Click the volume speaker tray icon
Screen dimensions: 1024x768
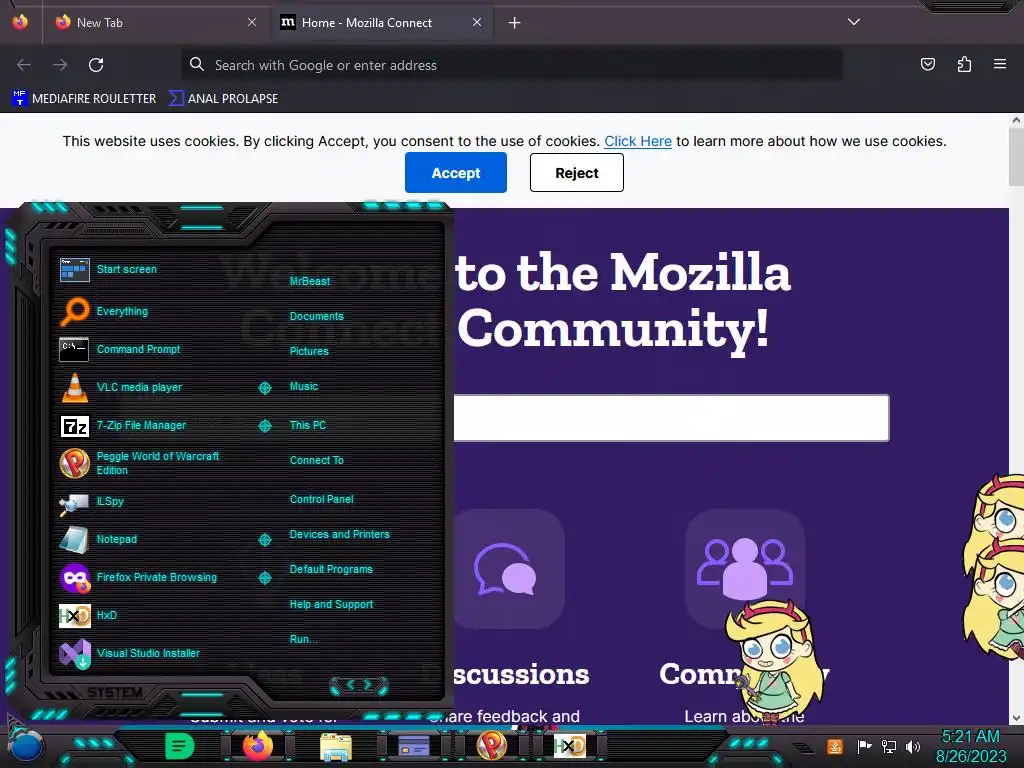click(913, 746)
